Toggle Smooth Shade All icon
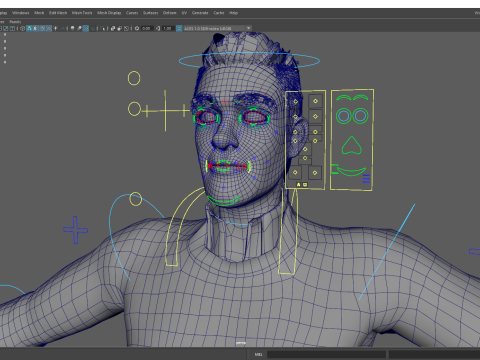 pyautogui.click(x=29, y=28)
